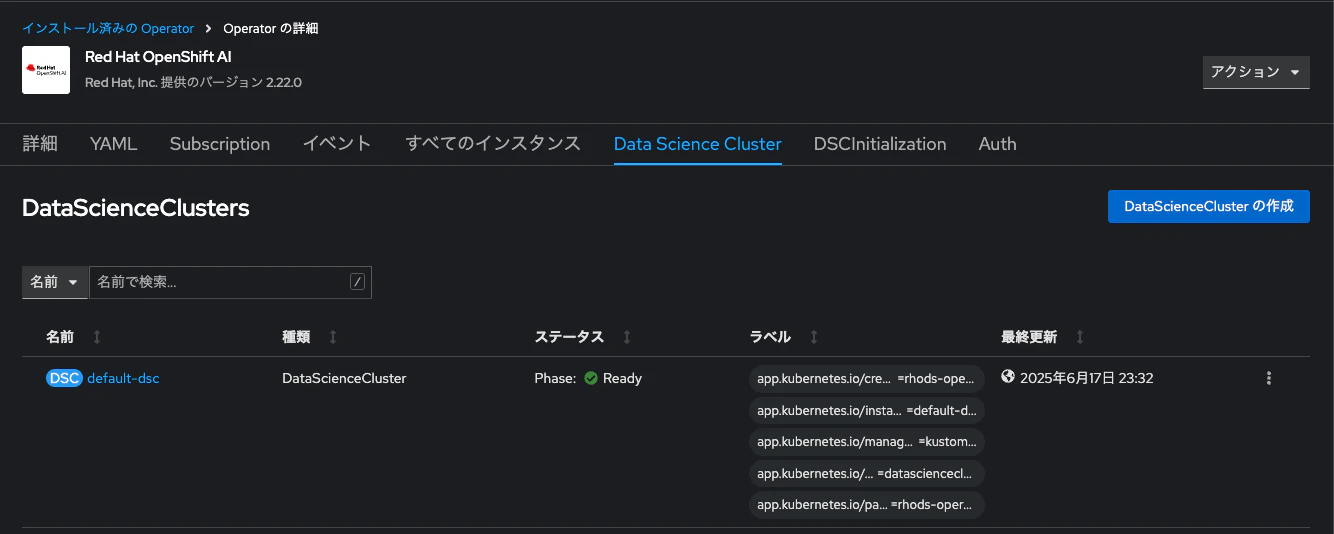Screen dimensions: 1334x534
Task: Click the DSC resource badge
Action: point(65,378)
